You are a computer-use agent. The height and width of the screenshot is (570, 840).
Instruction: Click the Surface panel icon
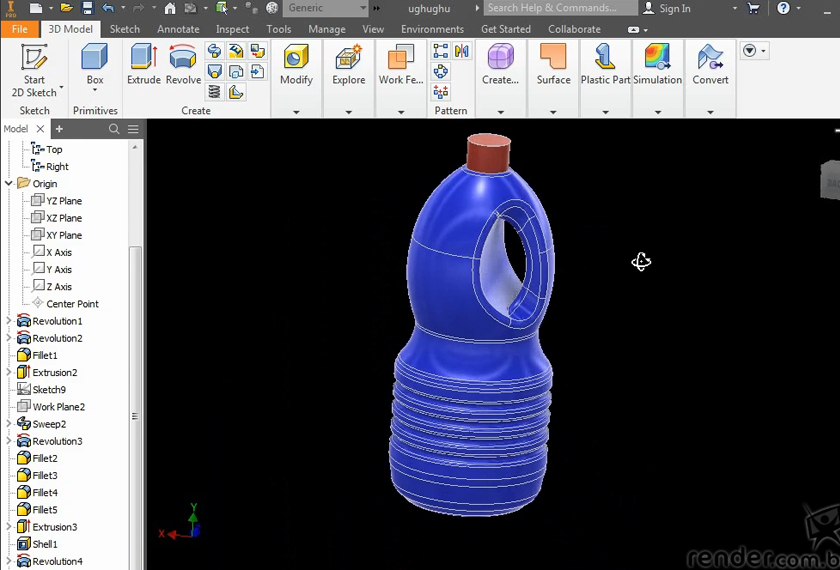click(553, 66)
